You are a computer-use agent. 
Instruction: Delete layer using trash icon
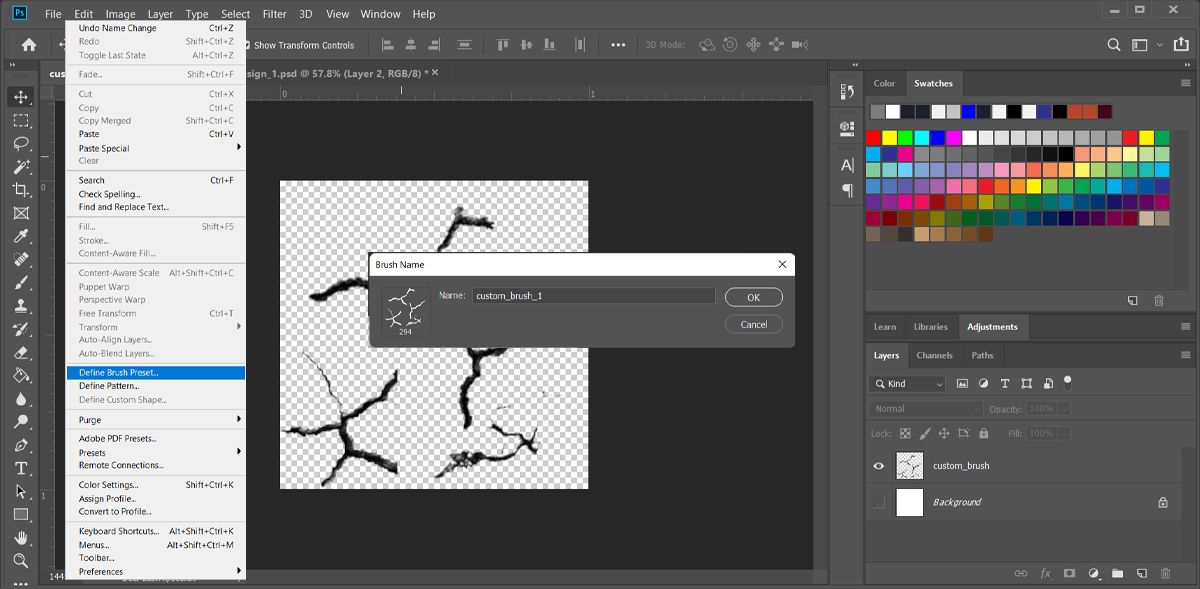point(1165,574)
